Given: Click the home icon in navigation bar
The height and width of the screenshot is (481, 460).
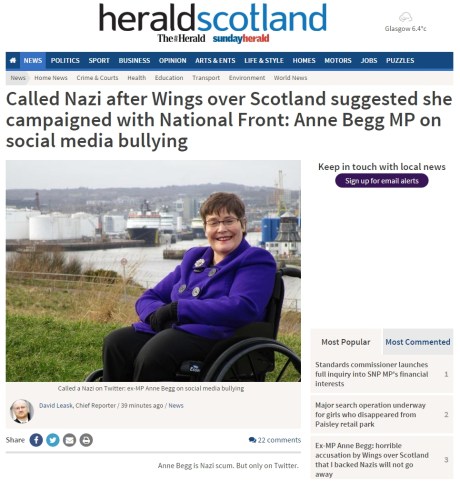Looking at the screenshot, I should (x=13, y=61).
